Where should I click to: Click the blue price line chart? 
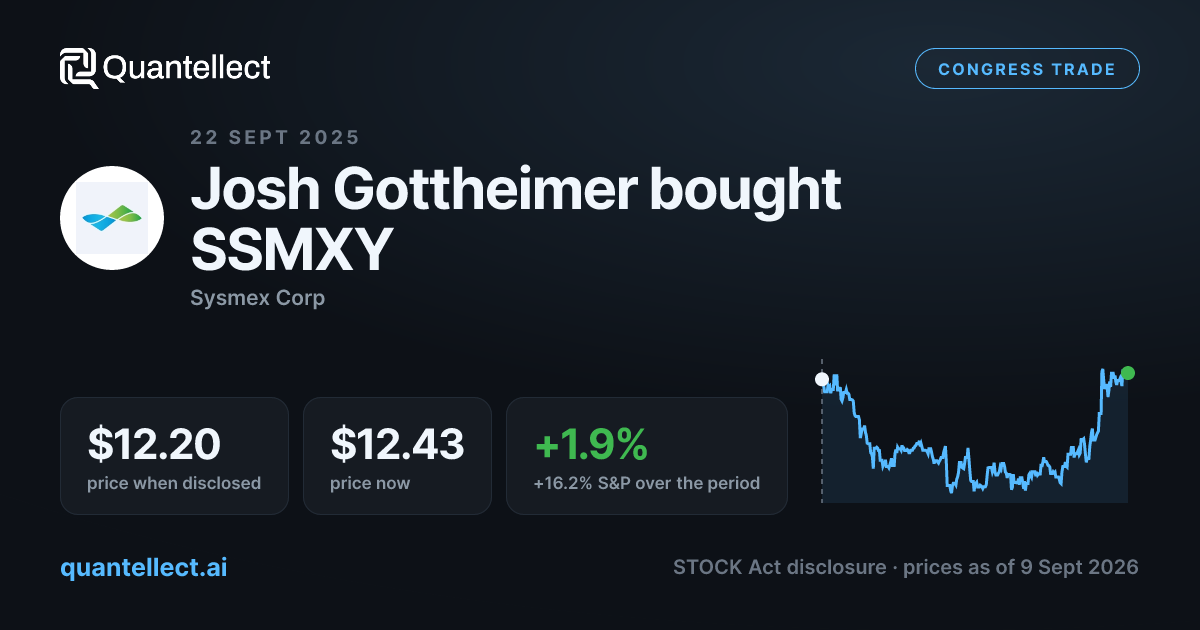point(975,432)
